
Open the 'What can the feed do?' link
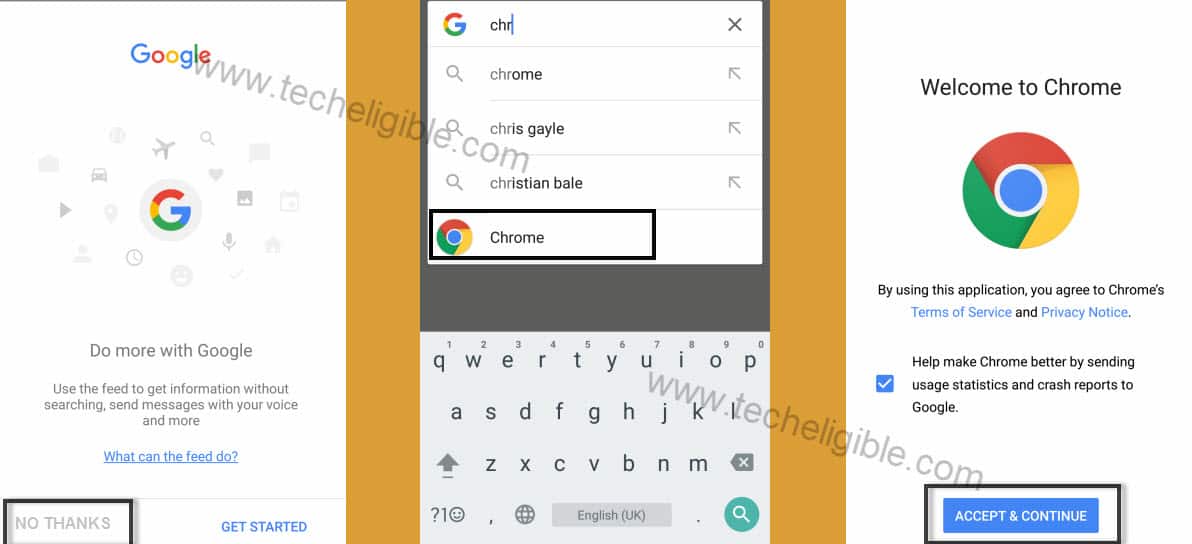tap(171, 457)
